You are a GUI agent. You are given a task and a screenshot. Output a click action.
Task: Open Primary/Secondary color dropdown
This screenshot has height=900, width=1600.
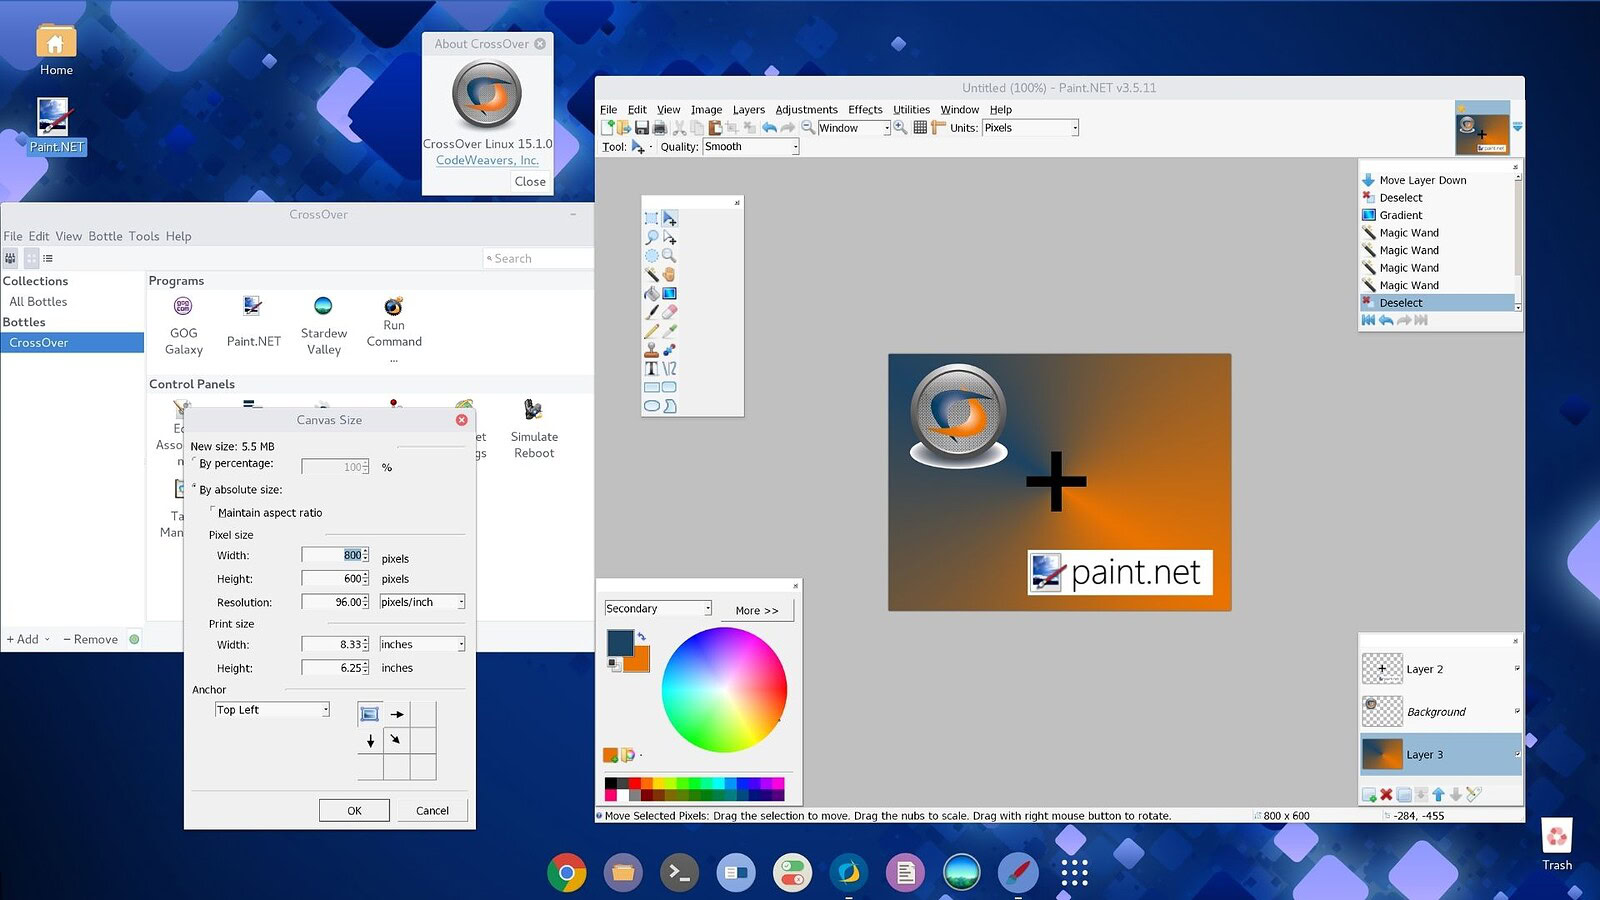click(658, 608)
